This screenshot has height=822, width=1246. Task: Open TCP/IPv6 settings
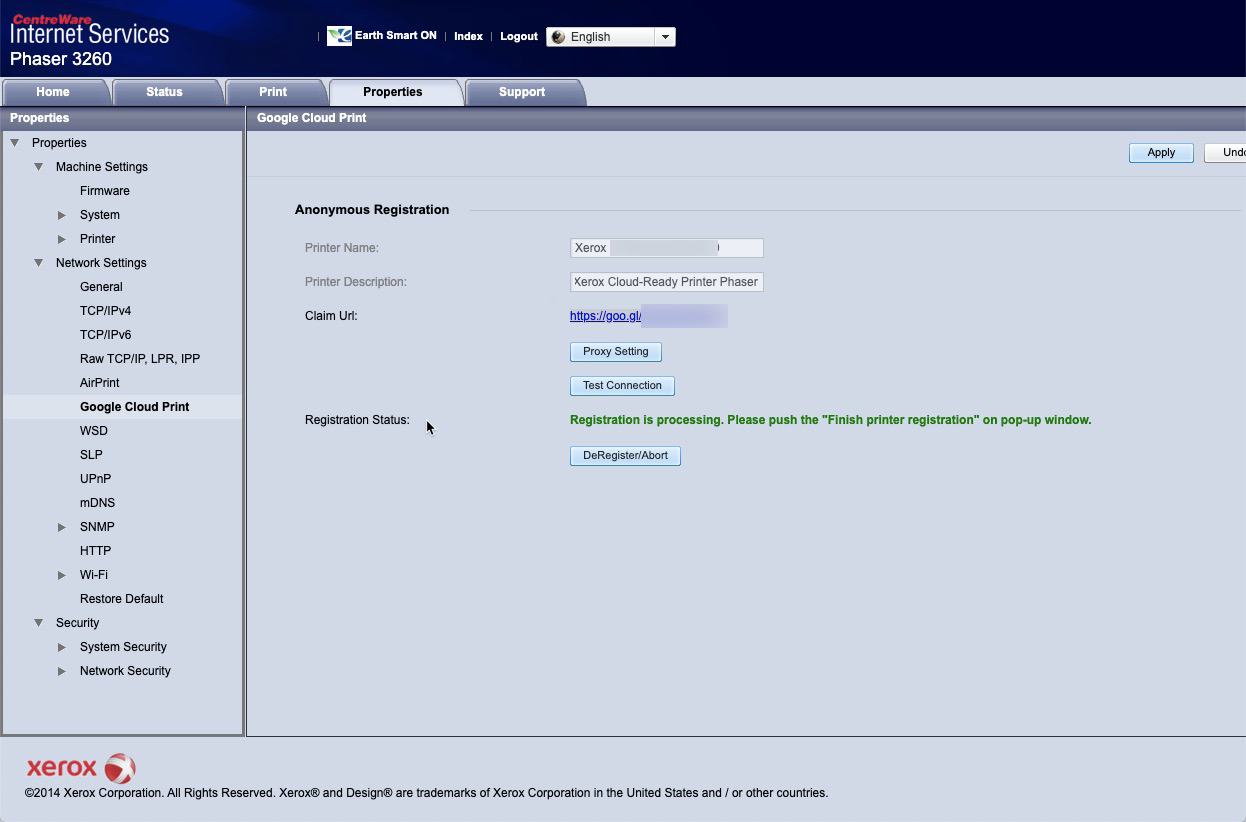(x=106, y=335)
